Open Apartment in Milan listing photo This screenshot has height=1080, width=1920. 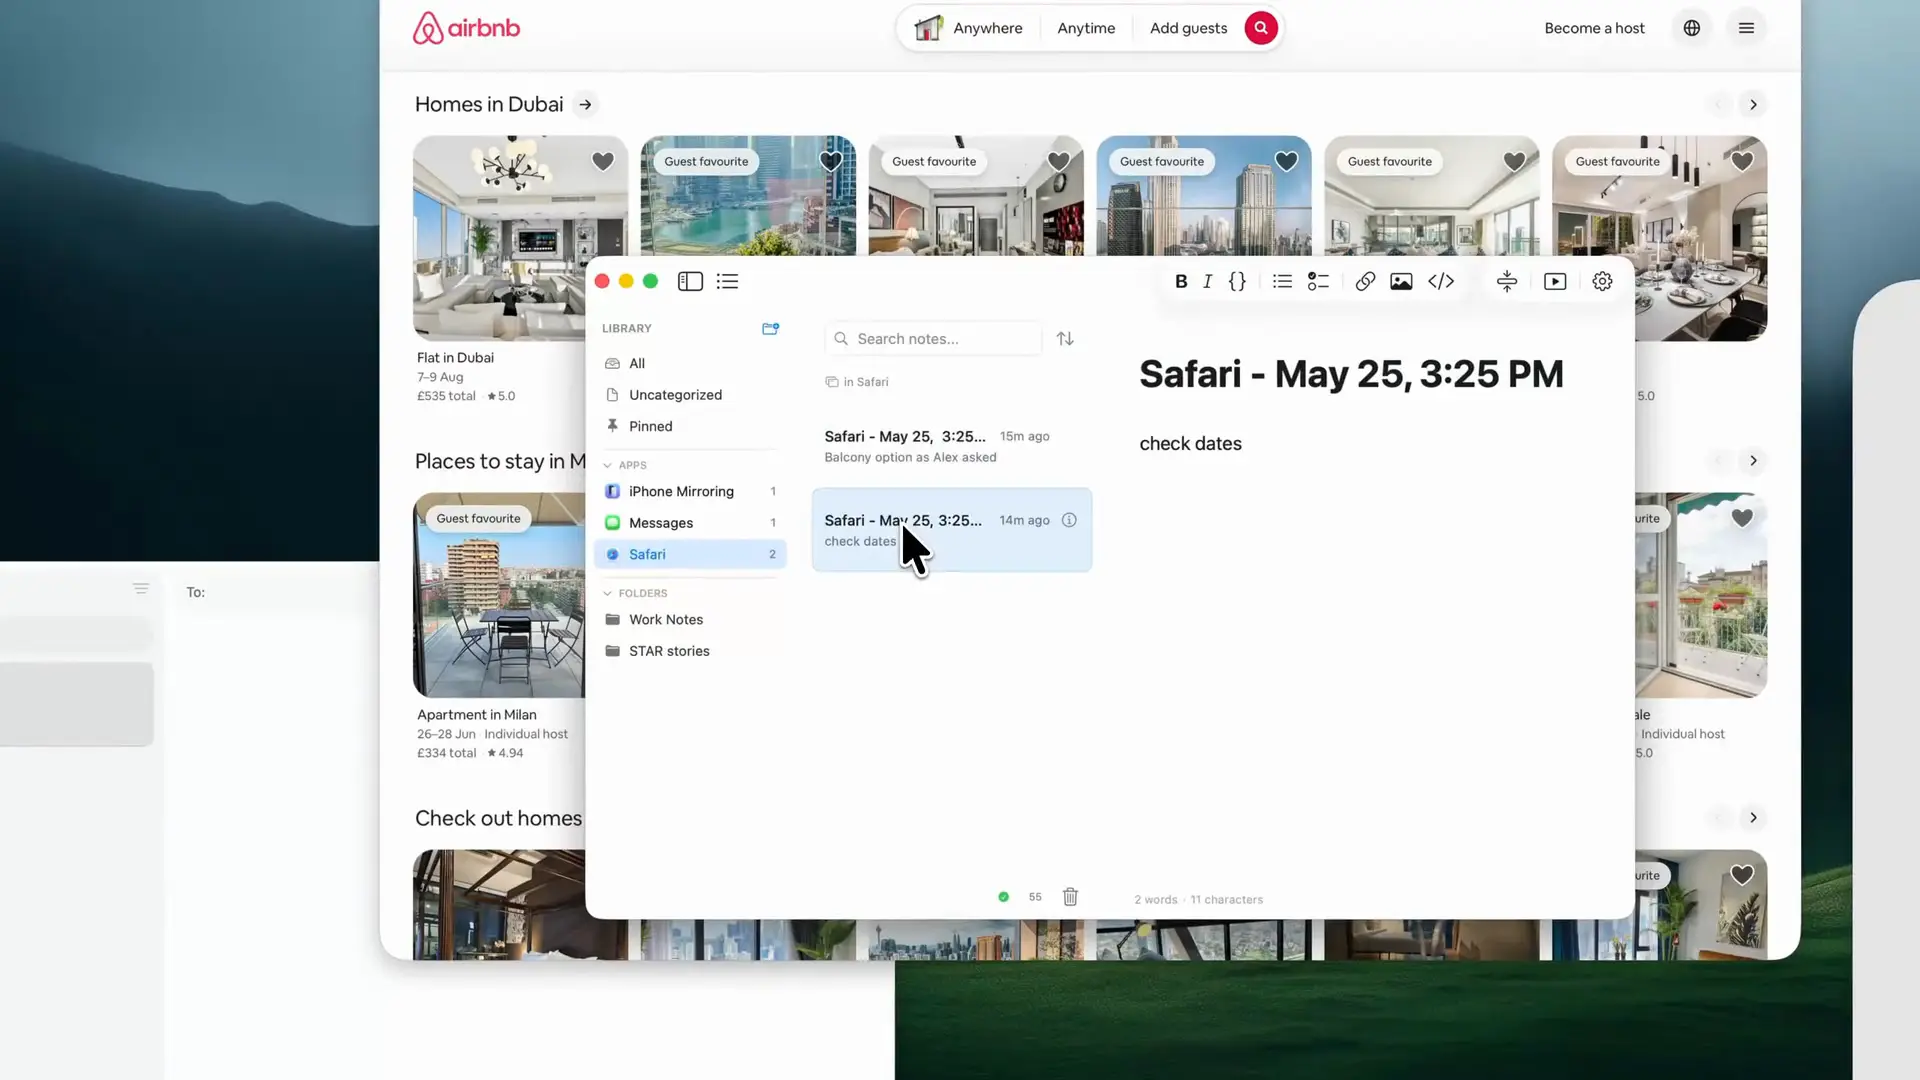click(x=499, y=596)
